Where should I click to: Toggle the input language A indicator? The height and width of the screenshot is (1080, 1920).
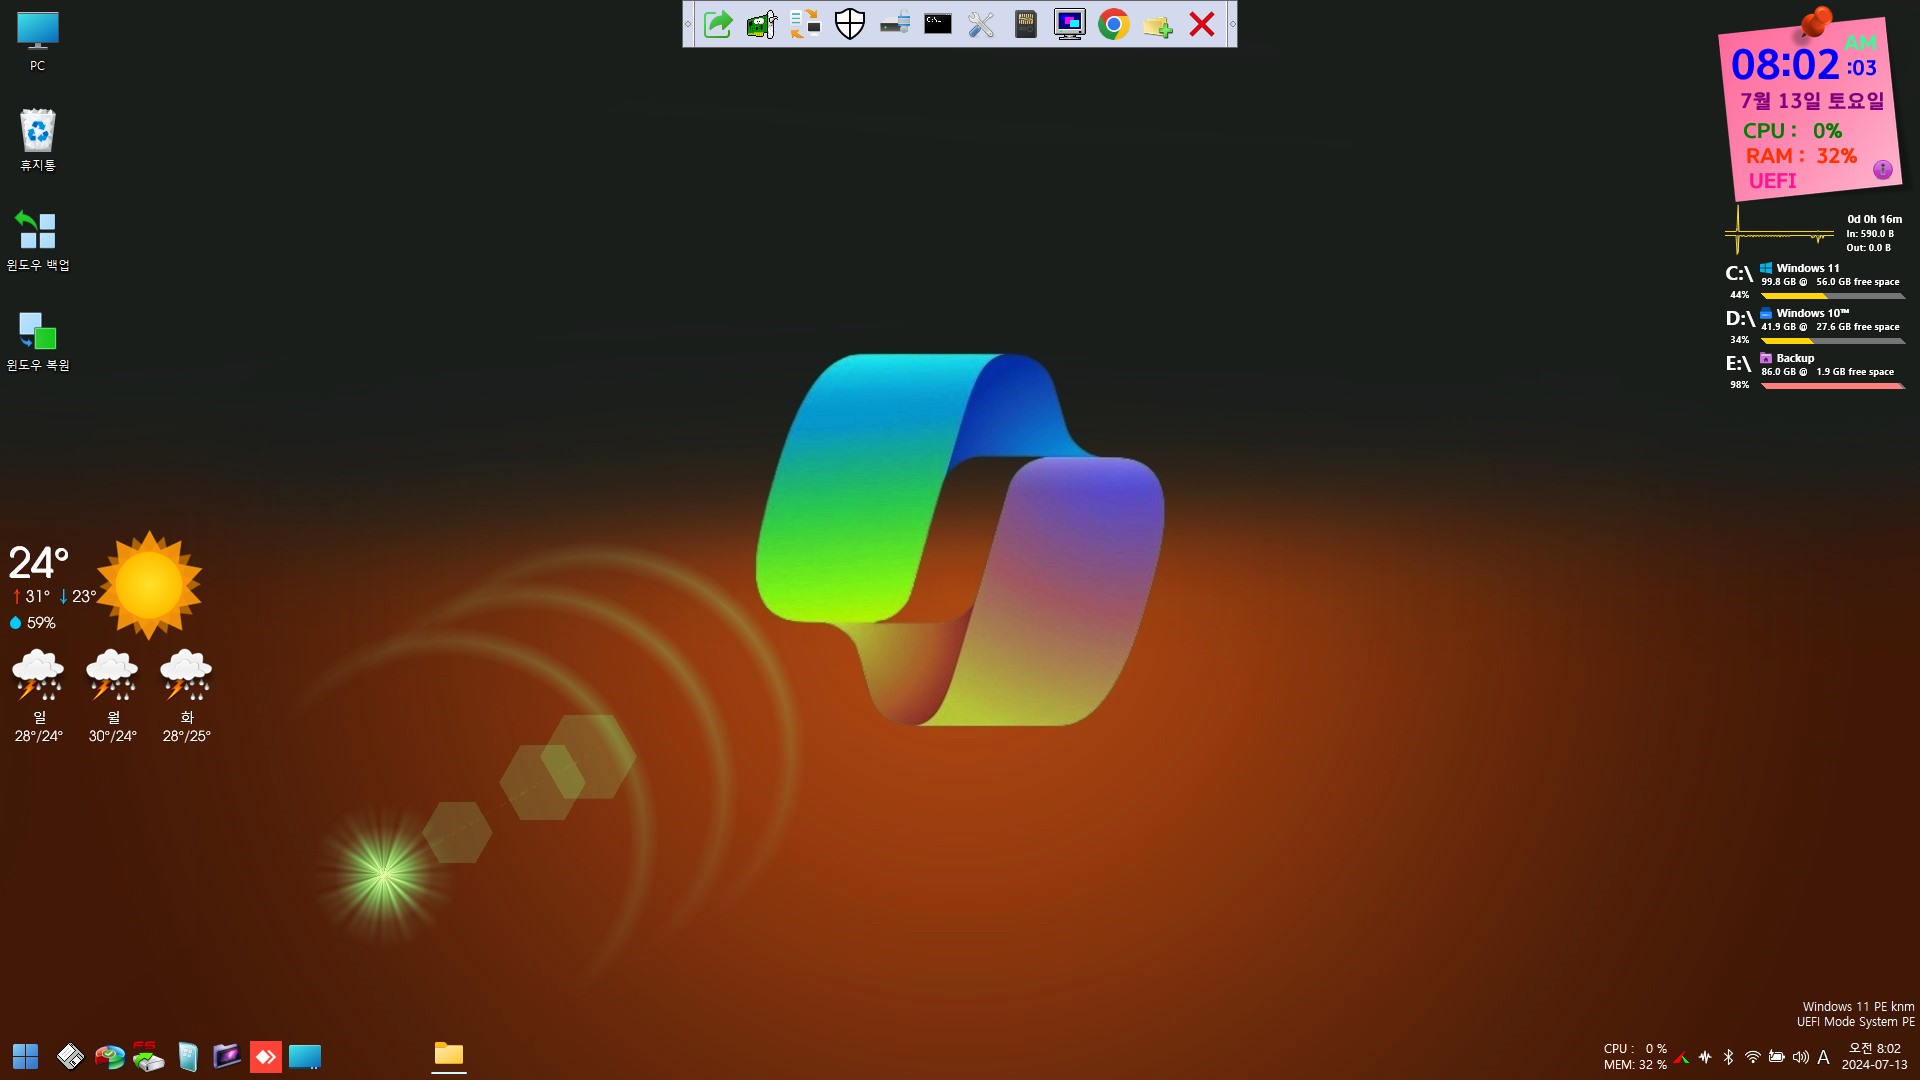(x=1823, y=1057)
